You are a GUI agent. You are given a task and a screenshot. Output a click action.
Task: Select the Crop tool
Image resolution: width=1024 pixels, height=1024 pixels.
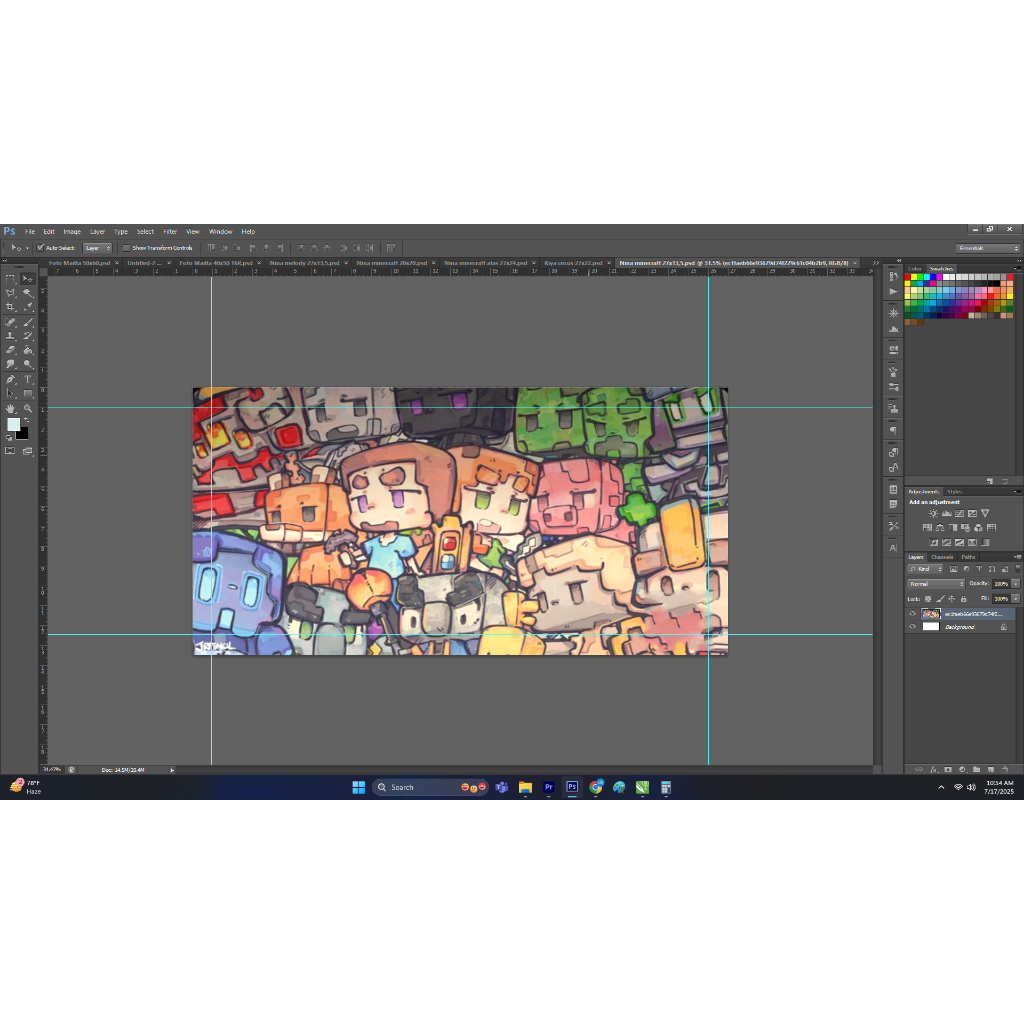click(x=11, y=307)
